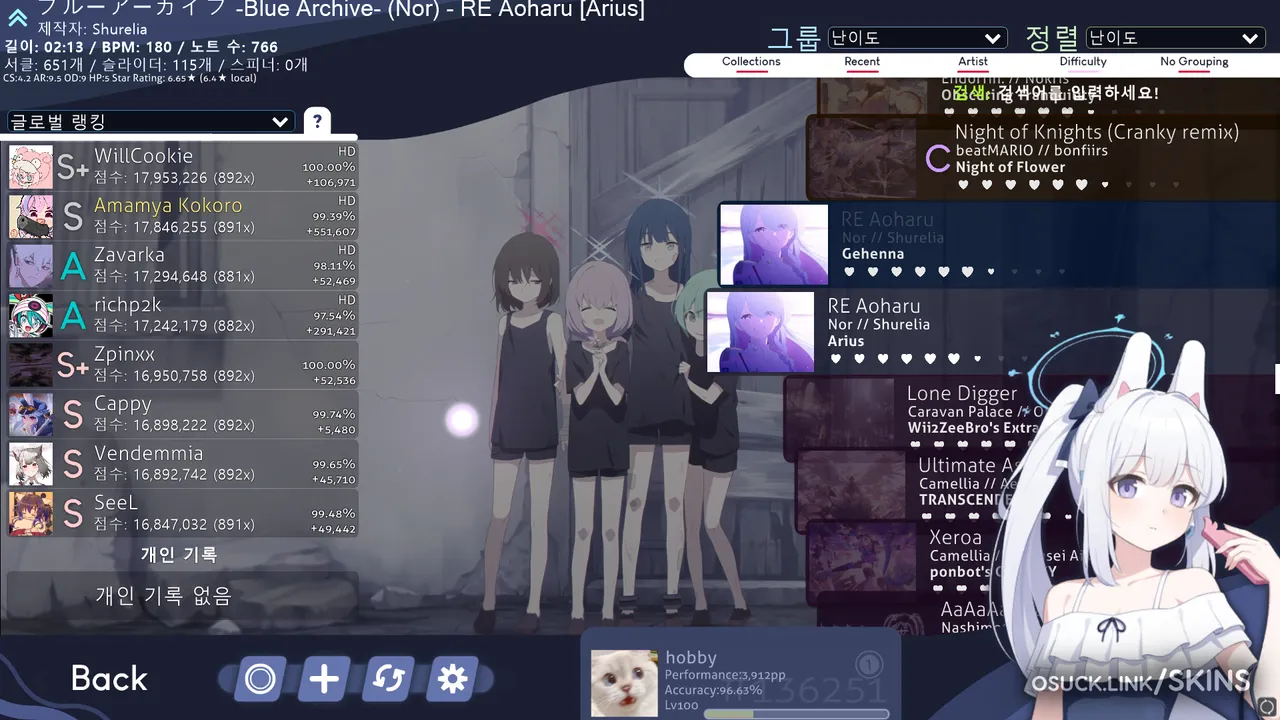This screenshot has width=1280, height=720.
Task: Switch to the Collections tab
Action: pos(751,63)
